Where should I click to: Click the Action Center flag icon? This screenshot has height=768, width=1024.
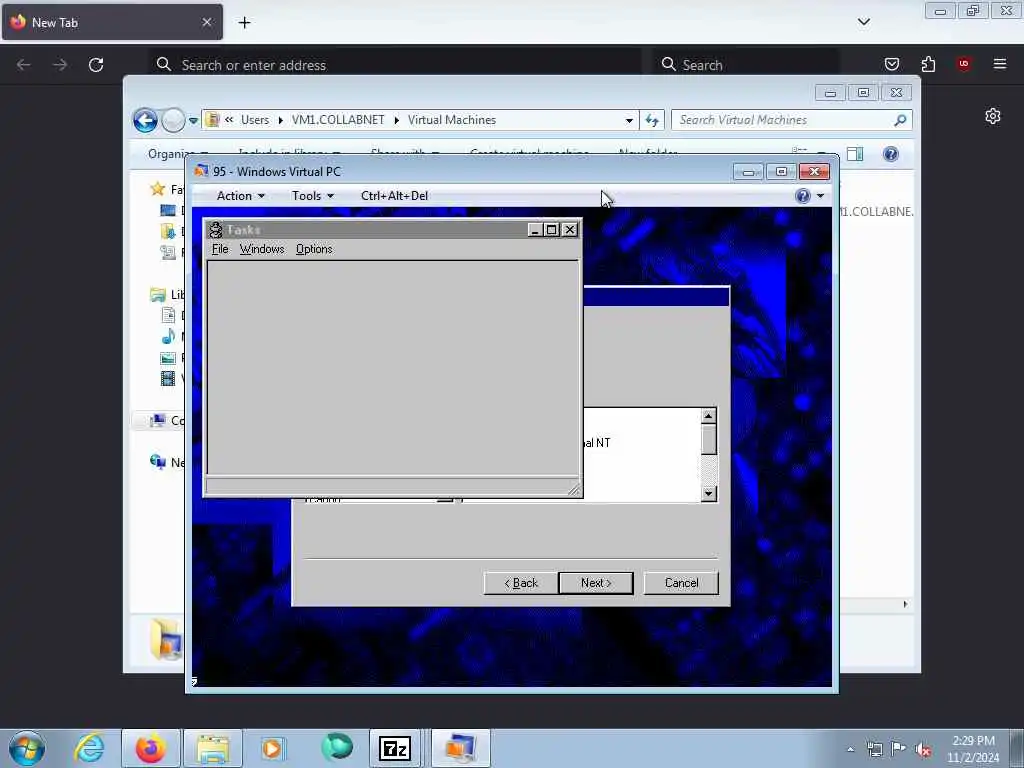pyautogui.click(x=899, y=749)
